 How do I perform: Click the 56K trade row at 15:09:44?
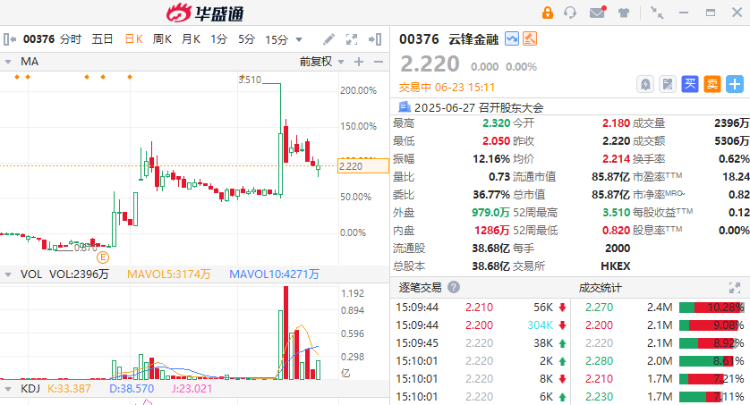(481, 307)
